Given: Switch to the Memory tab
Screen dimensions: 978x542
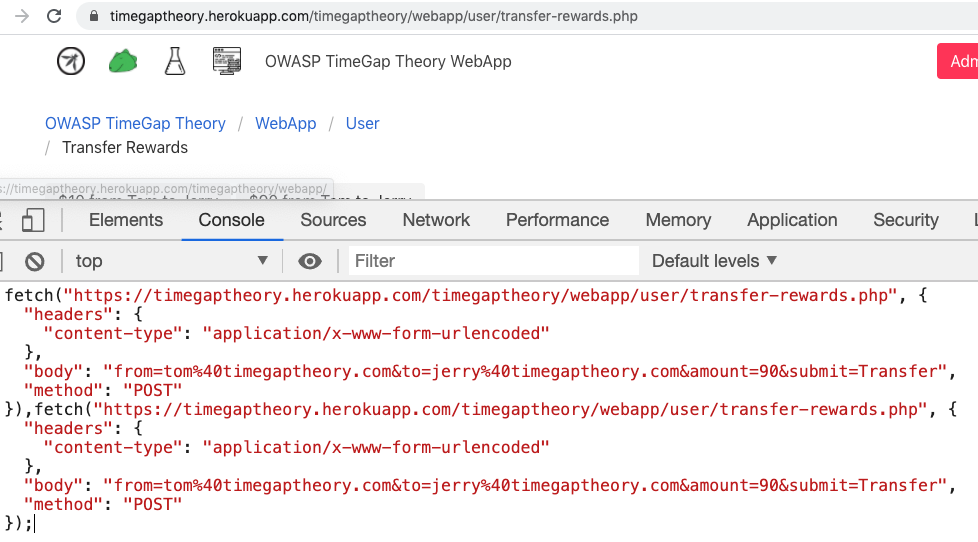Looking at the screenshot, I should click(x=678, y=220).
